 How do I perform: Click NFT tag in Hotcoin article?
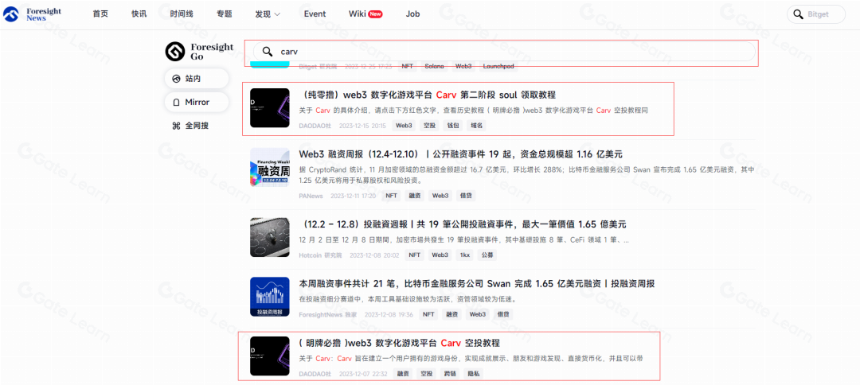pos(414,255)
